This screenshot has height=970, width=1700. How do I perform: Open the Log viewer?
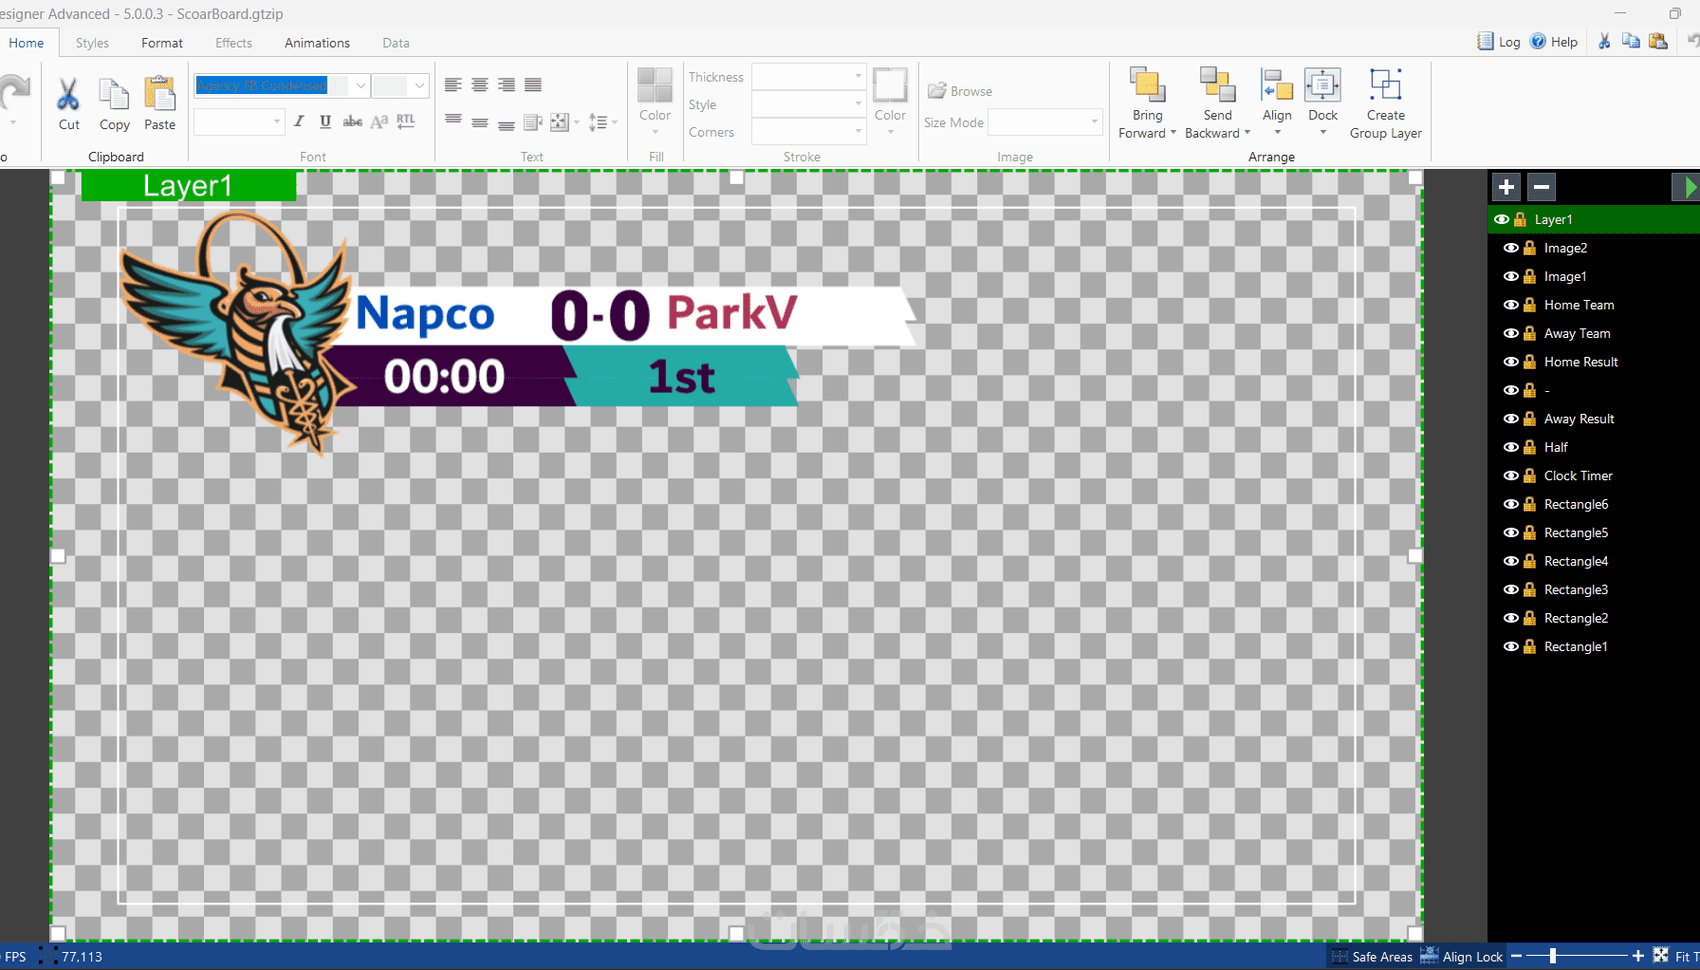(x=1499, y=42)
